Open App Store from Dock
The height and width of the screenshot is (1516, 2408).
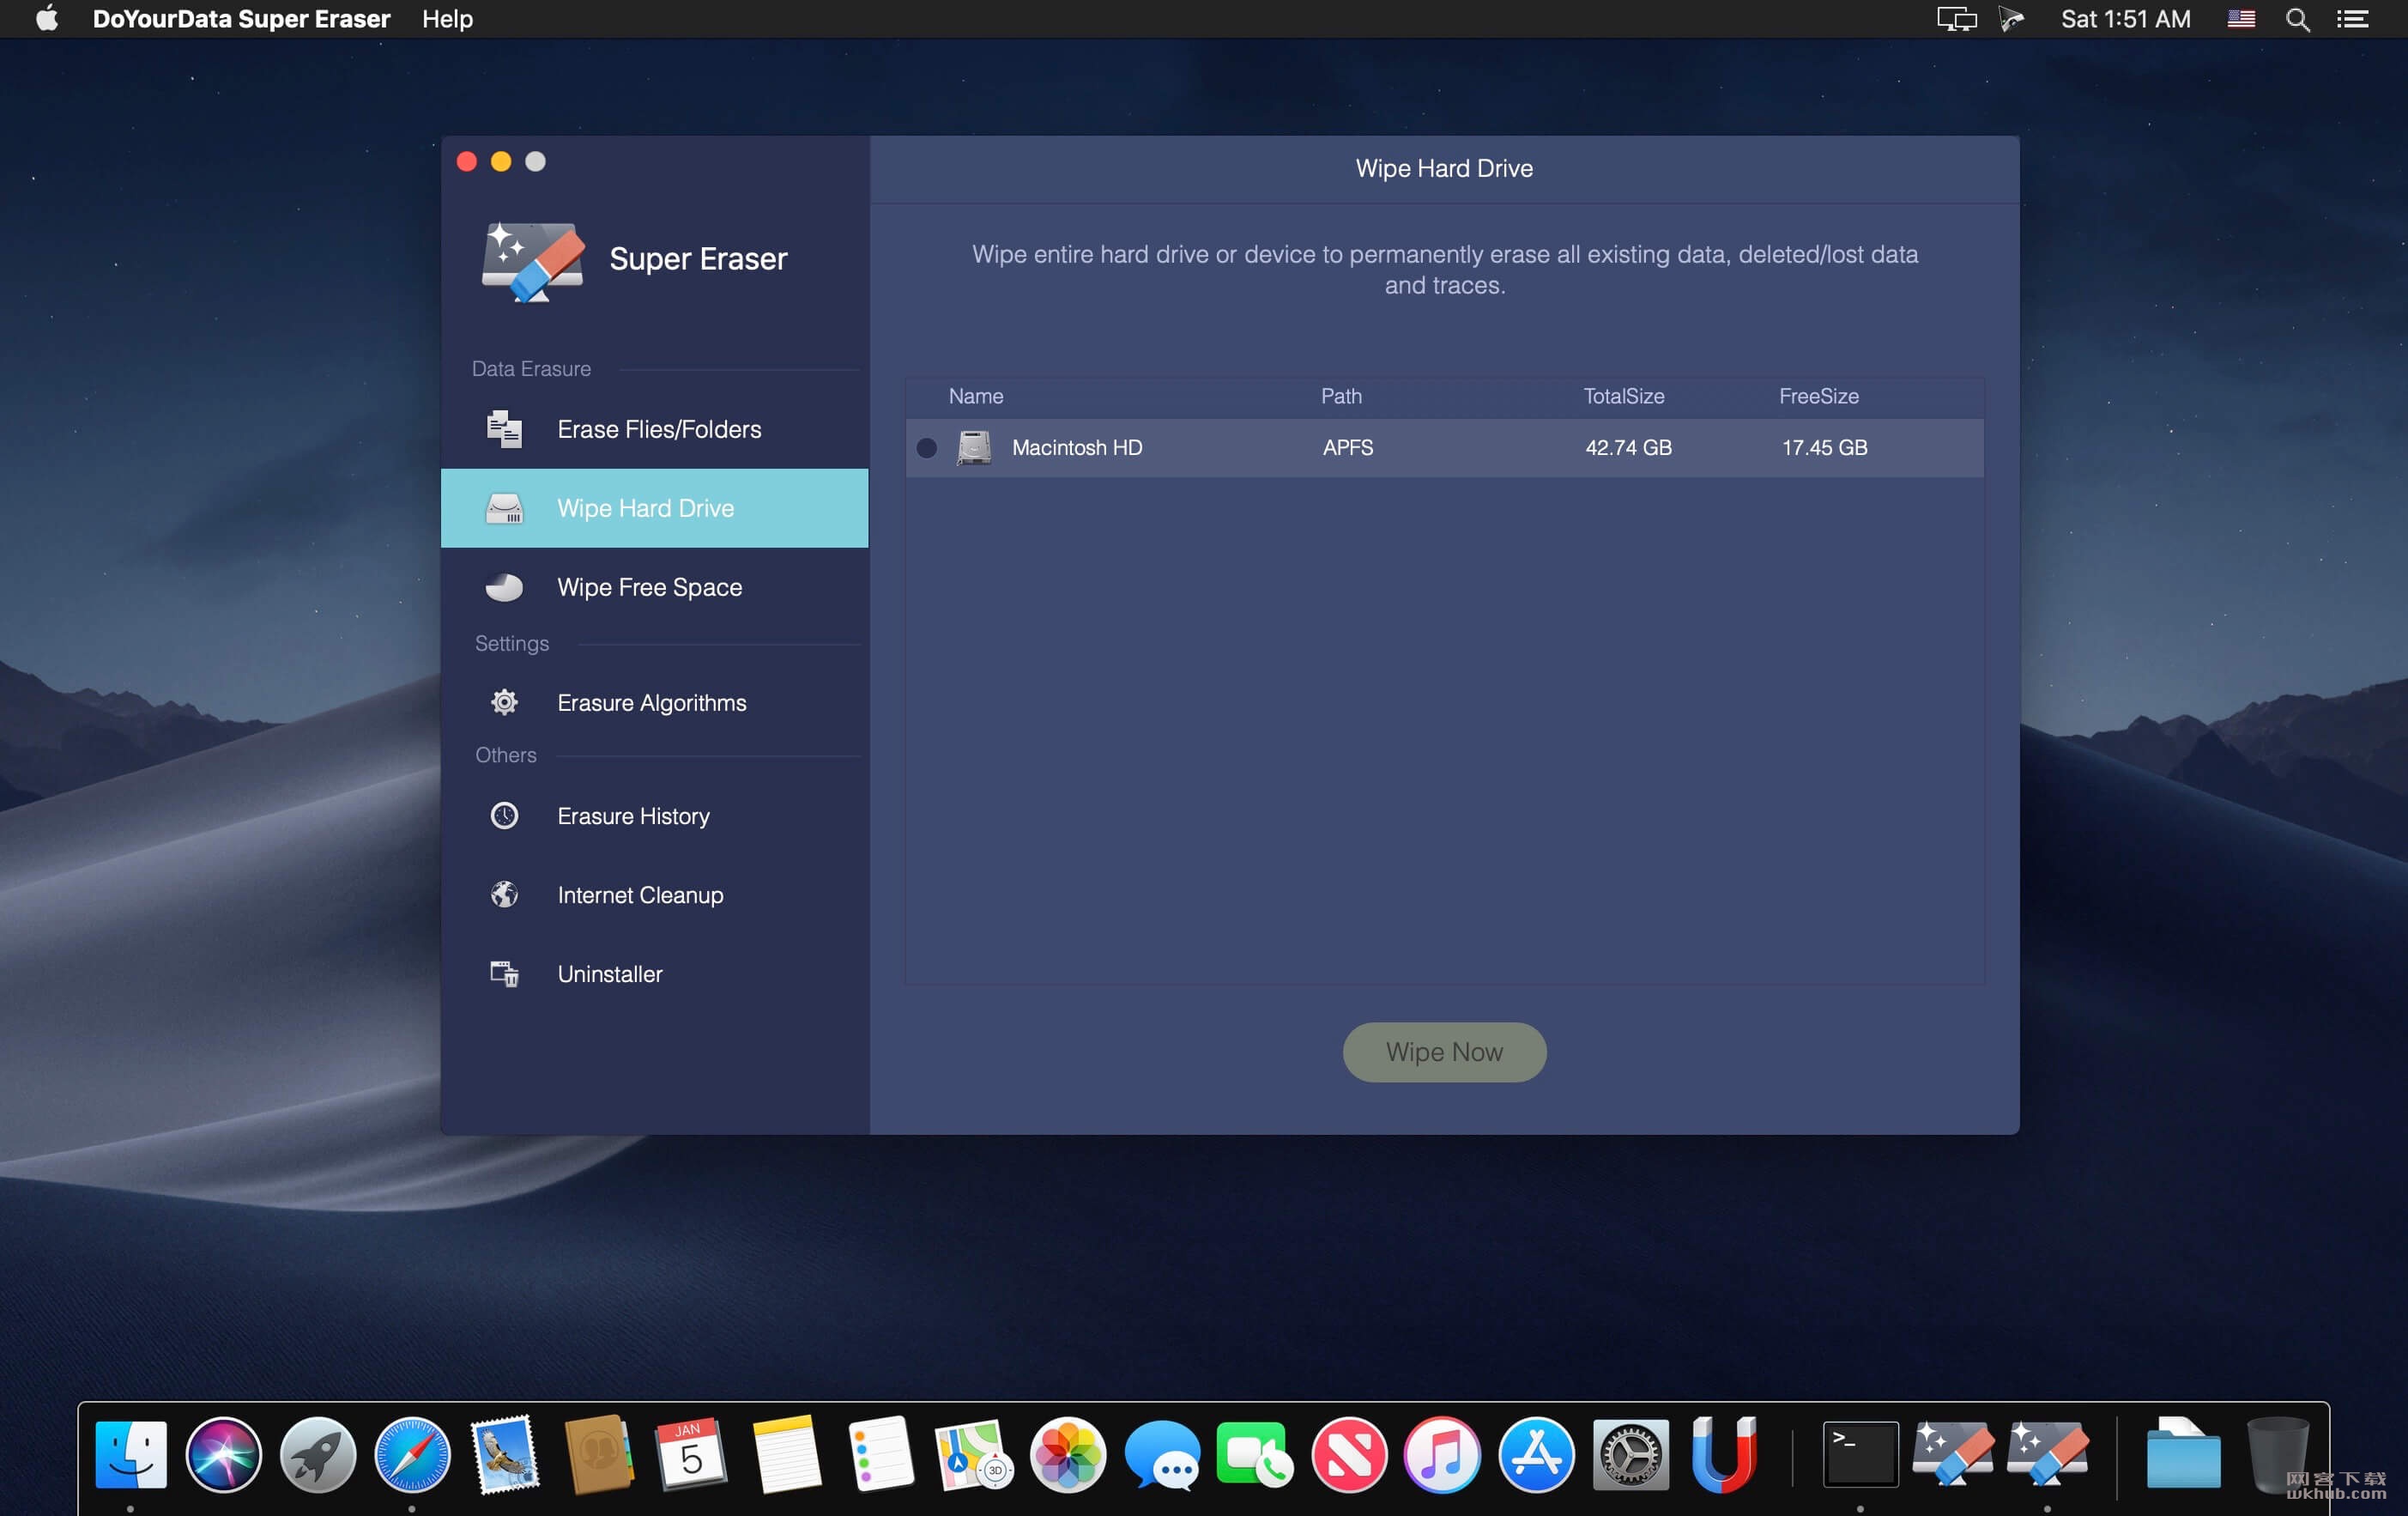pyautogui.click(x=1536, y=1453)
